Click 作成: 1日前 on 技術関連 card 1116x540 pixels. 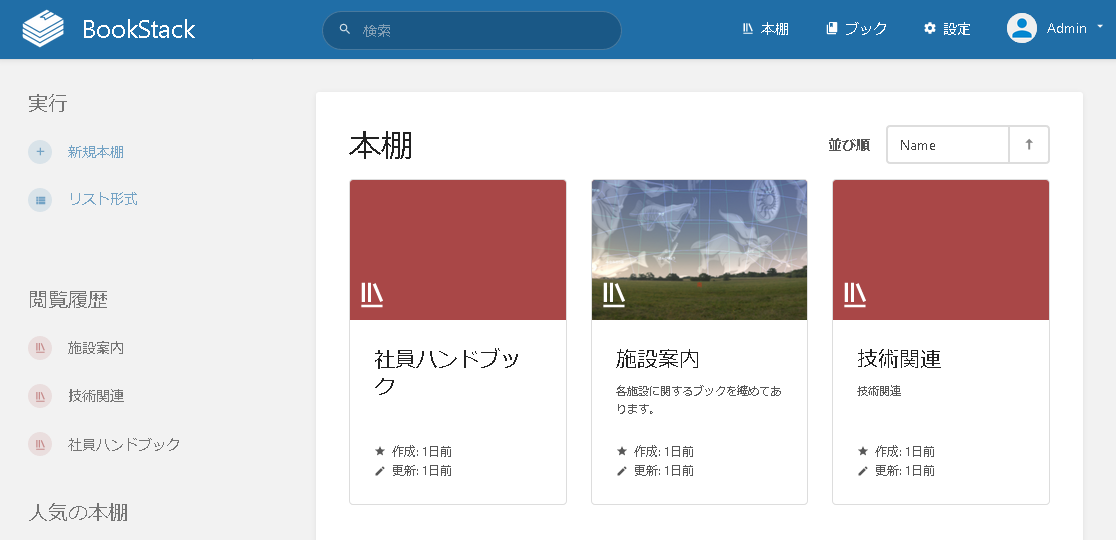(x=905, y=452)
